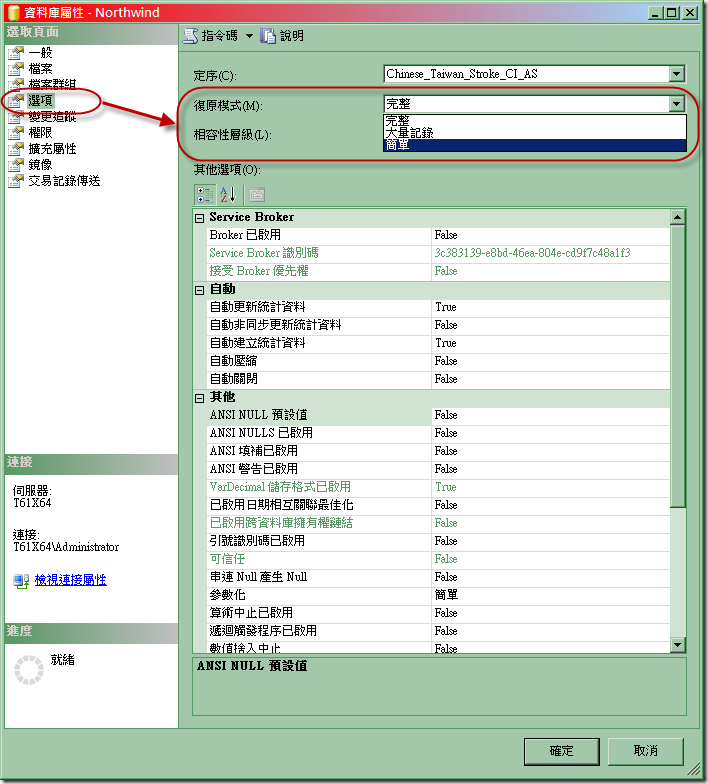This screenshot has width=708, height=784.
Task: Click the connection properties icon
Action: [x=21, y=580]
